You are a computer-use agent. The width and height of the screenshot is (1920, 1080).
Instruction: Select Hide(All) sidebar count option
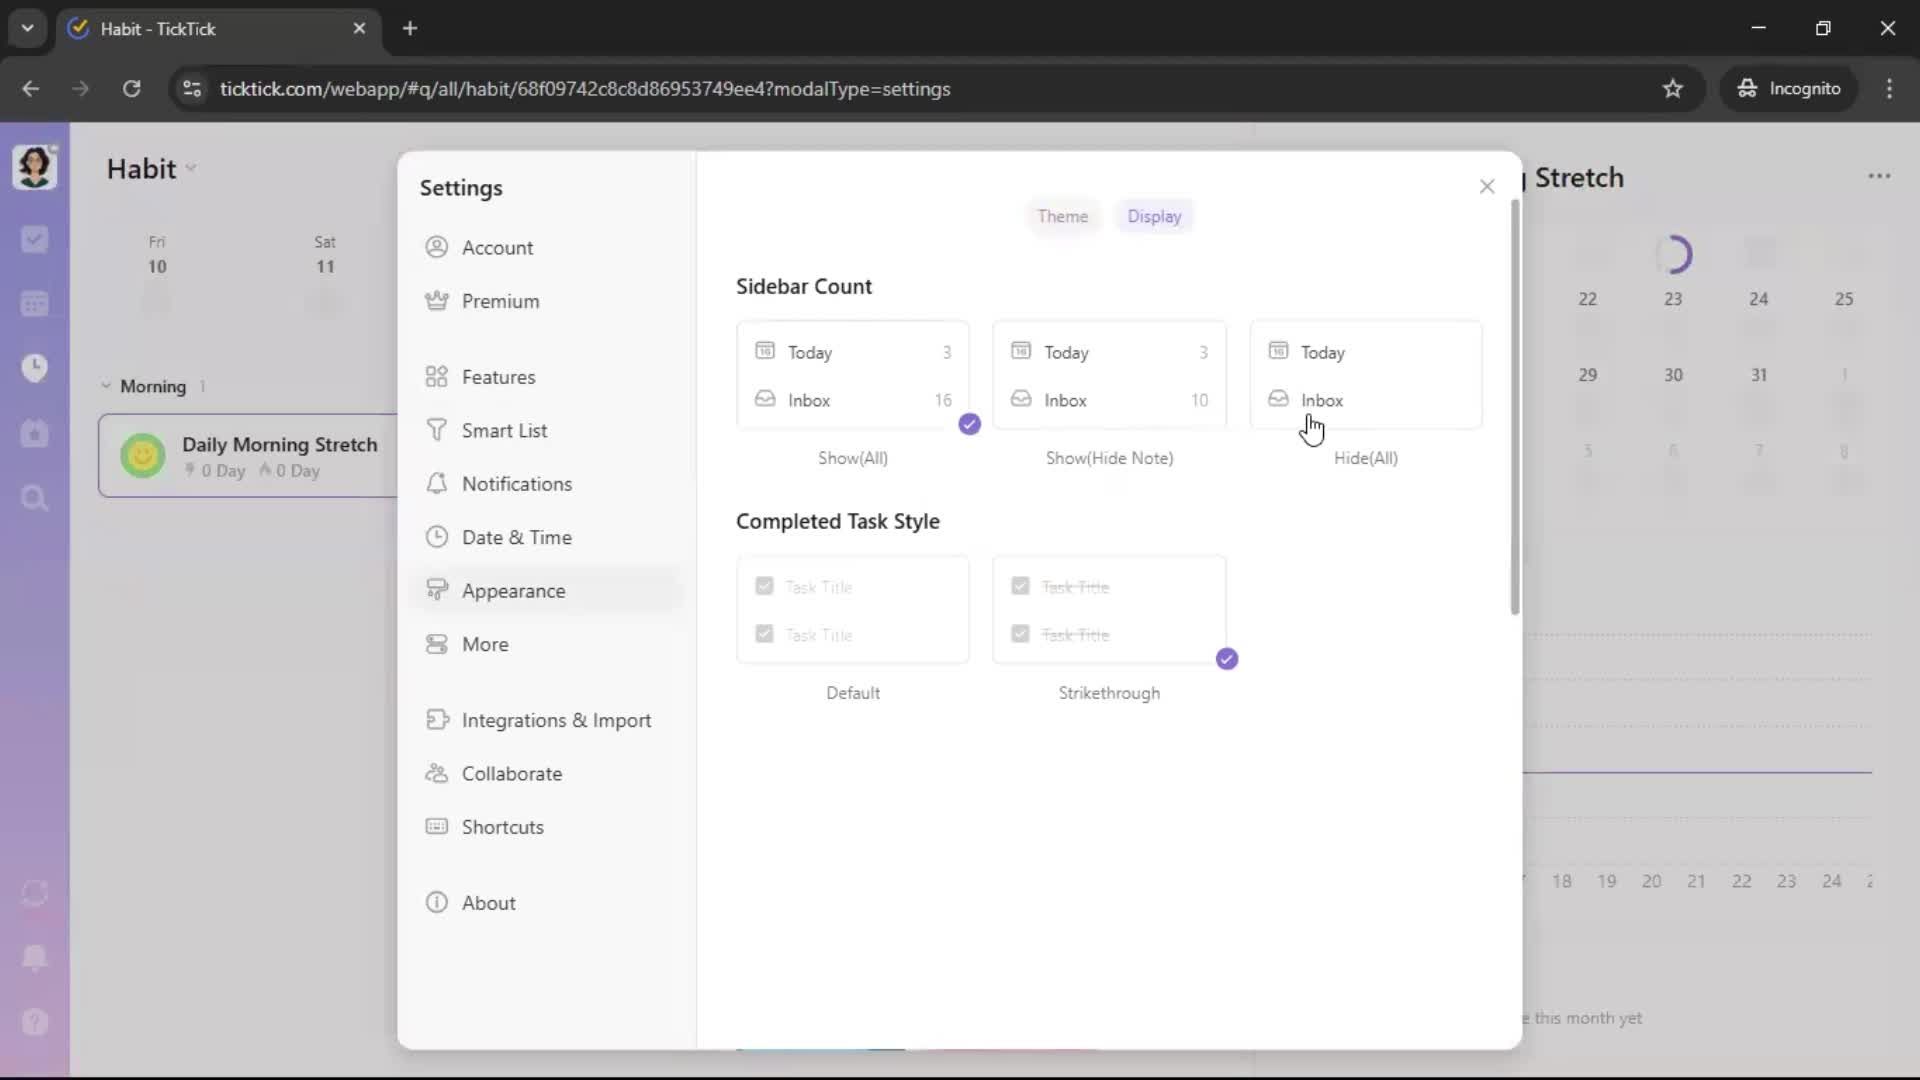click(1365, 376)
